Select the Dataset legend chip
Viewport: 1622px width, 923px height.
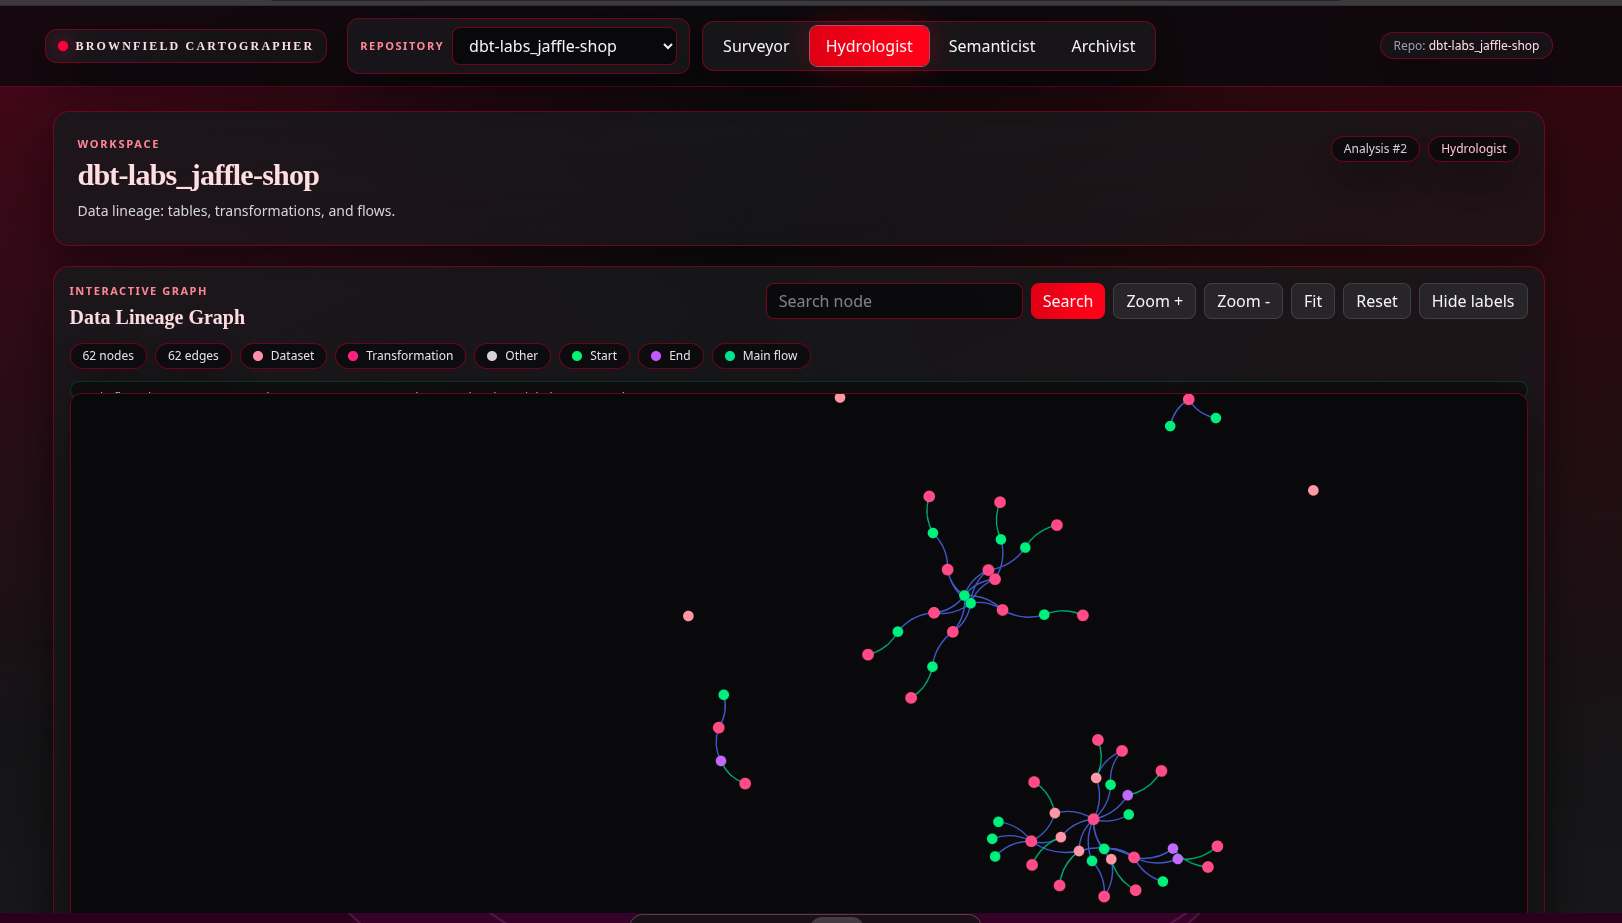point(283,356)
